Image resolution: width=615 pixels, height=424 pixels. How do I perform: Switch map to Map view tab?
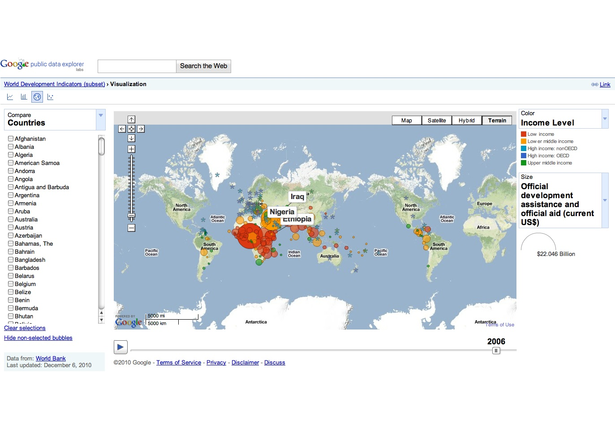click(407, 120)
